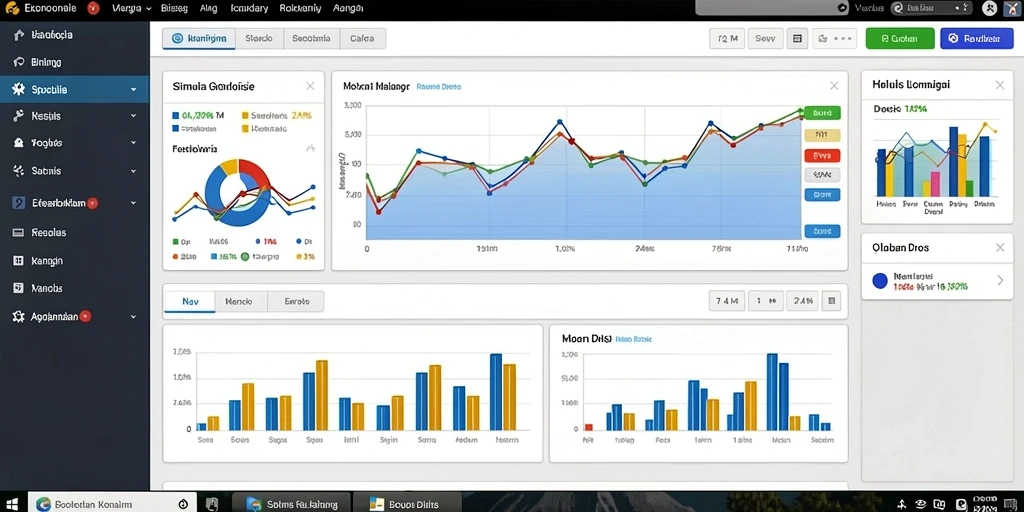Open the 'Roickeniy' top menu item
1024x512 pixels.
point(300,8)
